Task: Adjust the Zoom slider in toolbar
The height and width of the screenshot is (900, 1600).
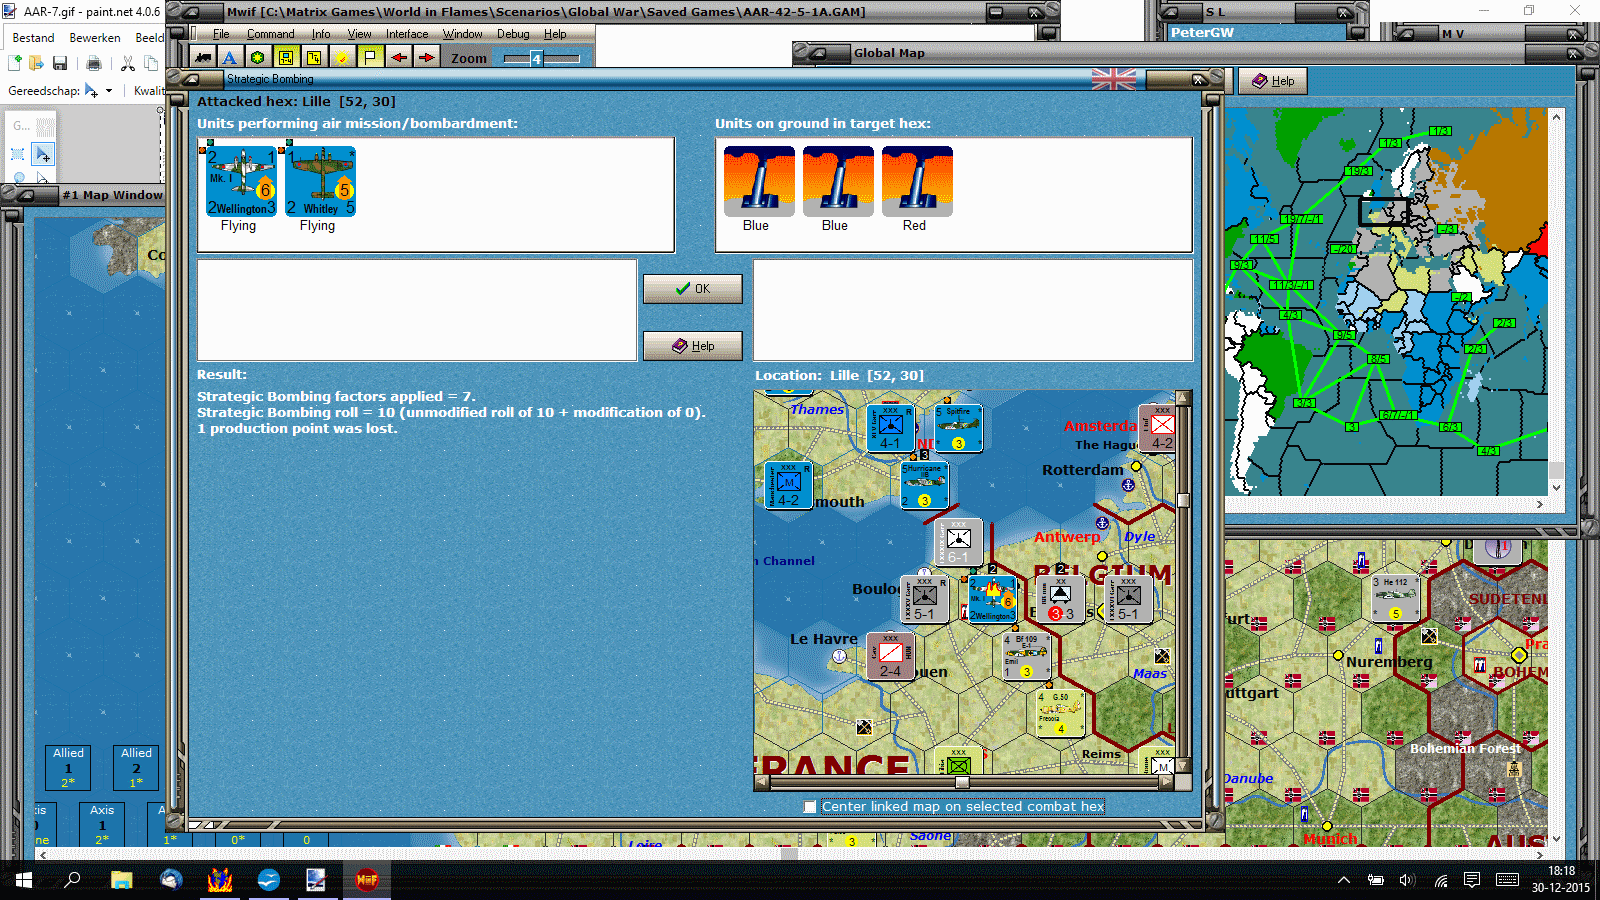Action: [536, 59]
